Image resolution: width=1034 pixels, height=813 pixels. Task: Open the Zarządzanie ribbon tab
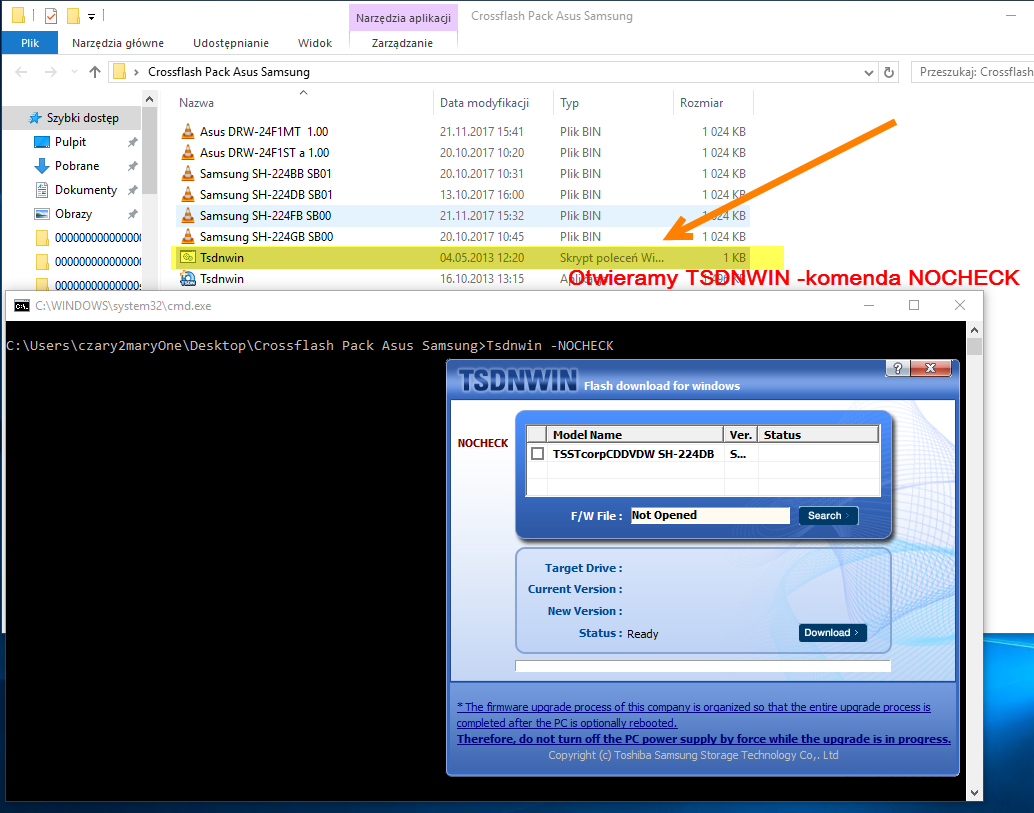click(x=402, y=43)
